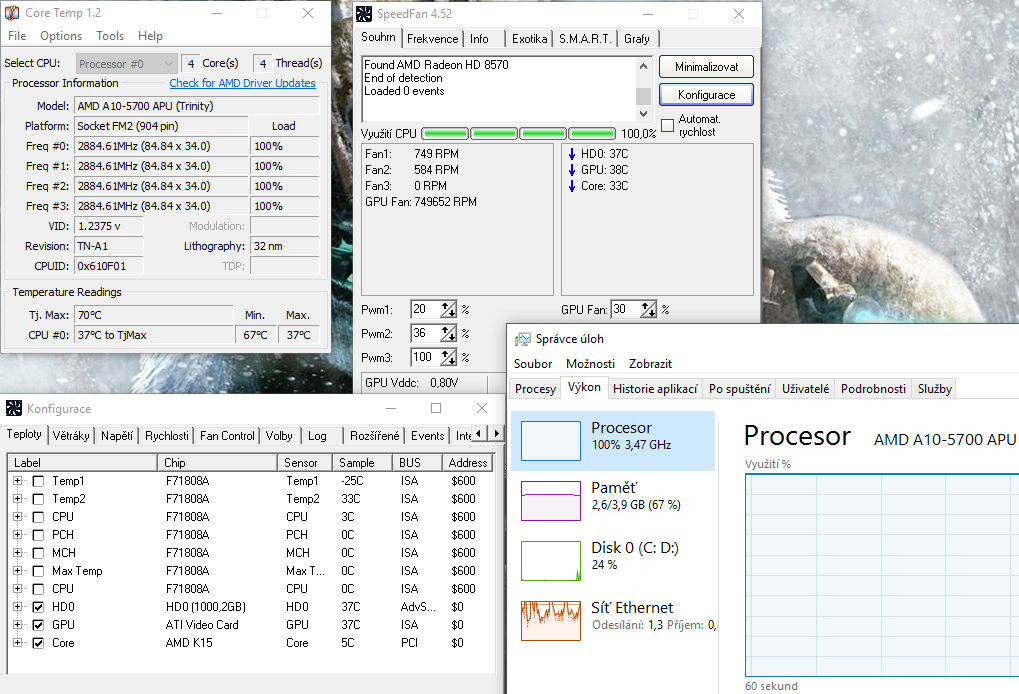
Task: Check the PCH sensor checkbox
Action: 38,535
